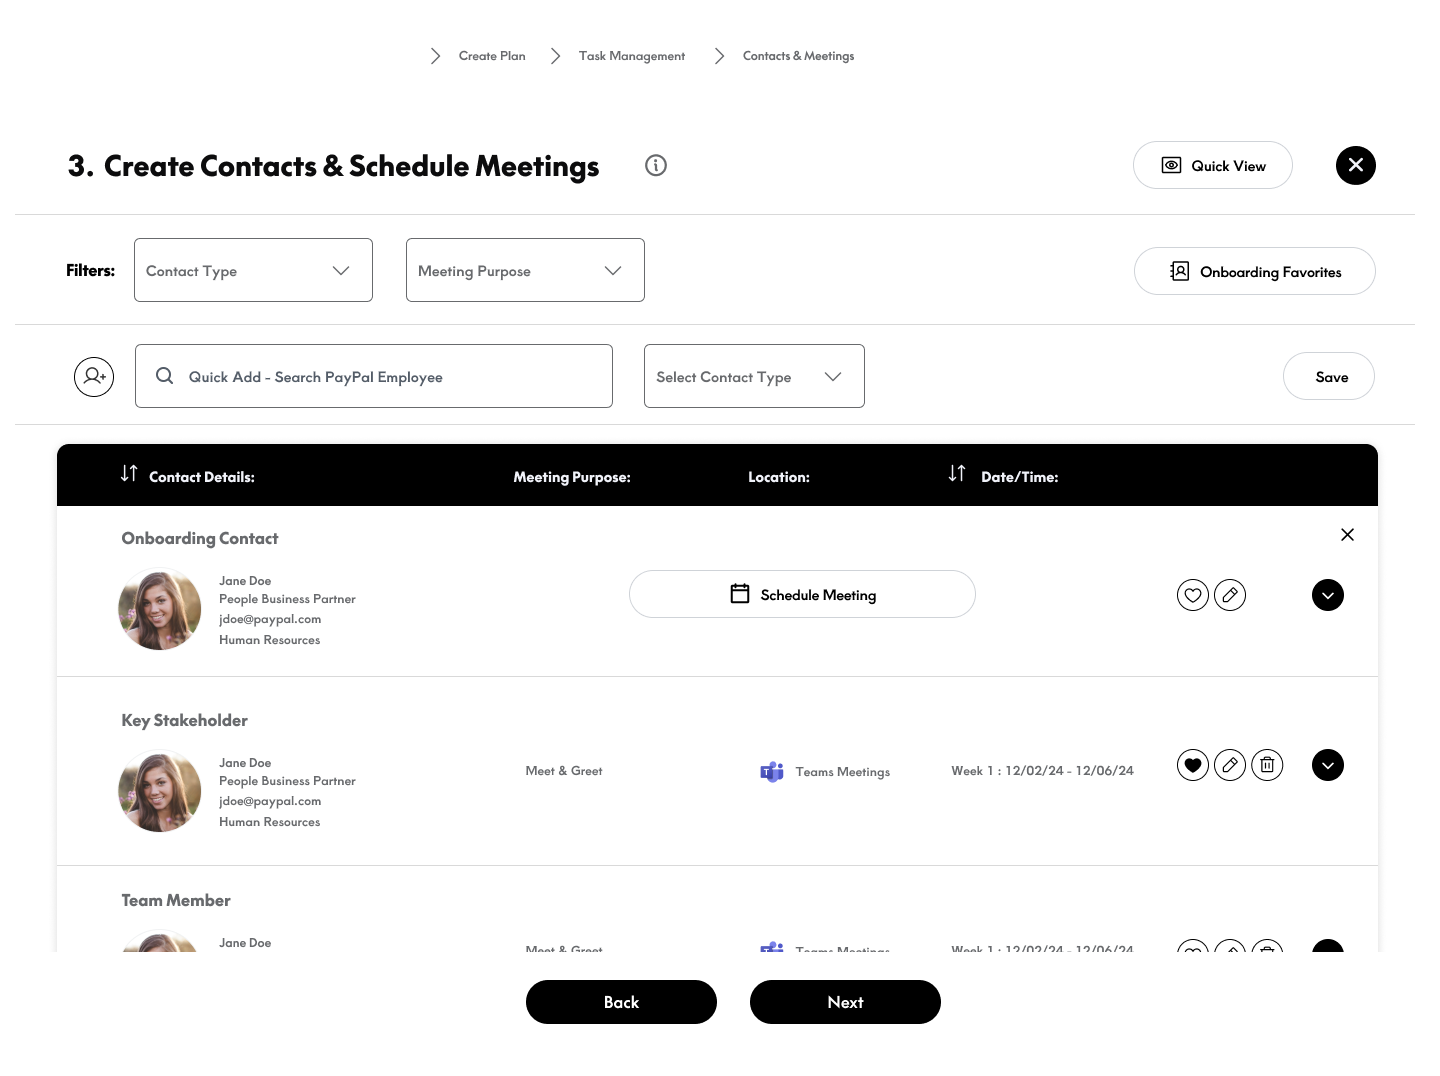Open the Contact Type filter dropdown
Viewport: 1440px width, 1076px height.
[x=253, y=270]
